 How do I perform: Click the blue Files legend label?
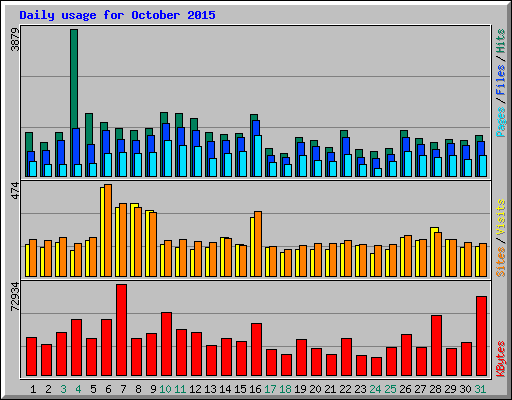click(x=501, y=79)
